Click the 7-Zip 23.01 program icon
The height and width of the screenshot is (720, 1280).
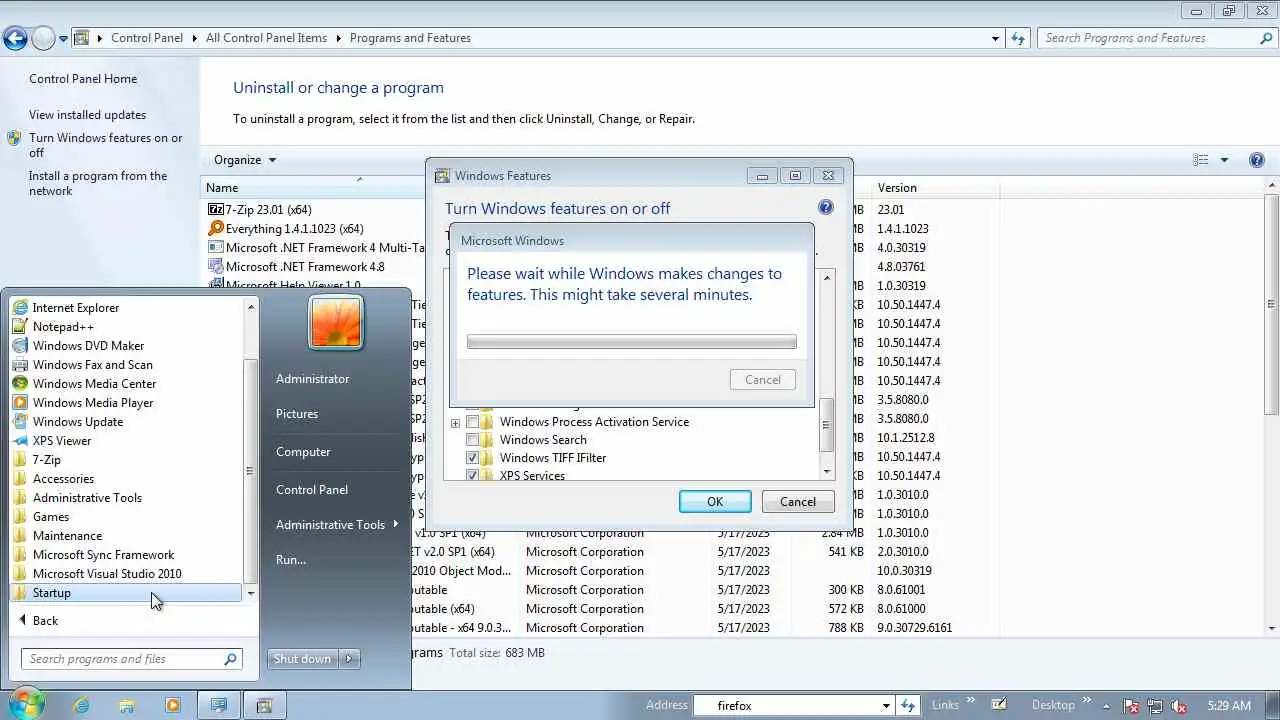pyautogui.click(x=215, y=210)
